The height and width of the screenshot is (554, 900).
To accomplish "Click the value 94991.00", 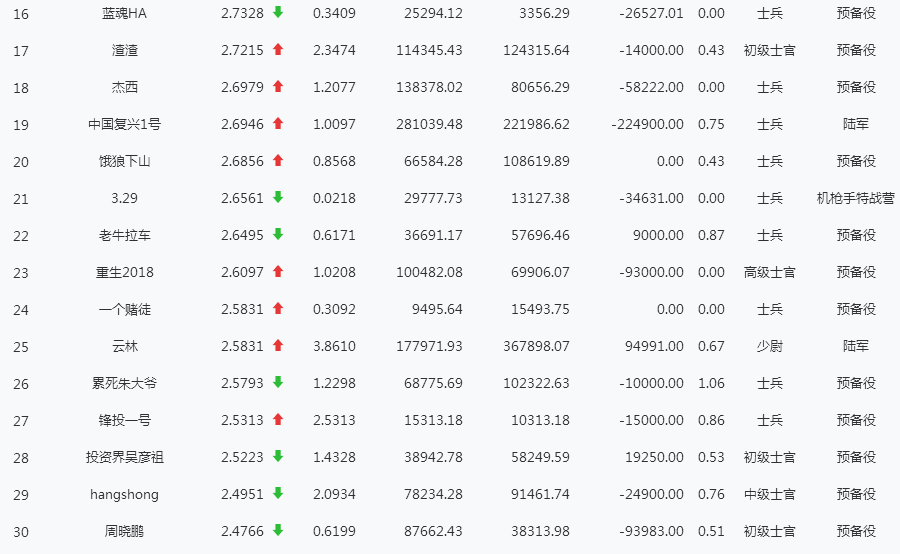I will click(x=654, y=346).
